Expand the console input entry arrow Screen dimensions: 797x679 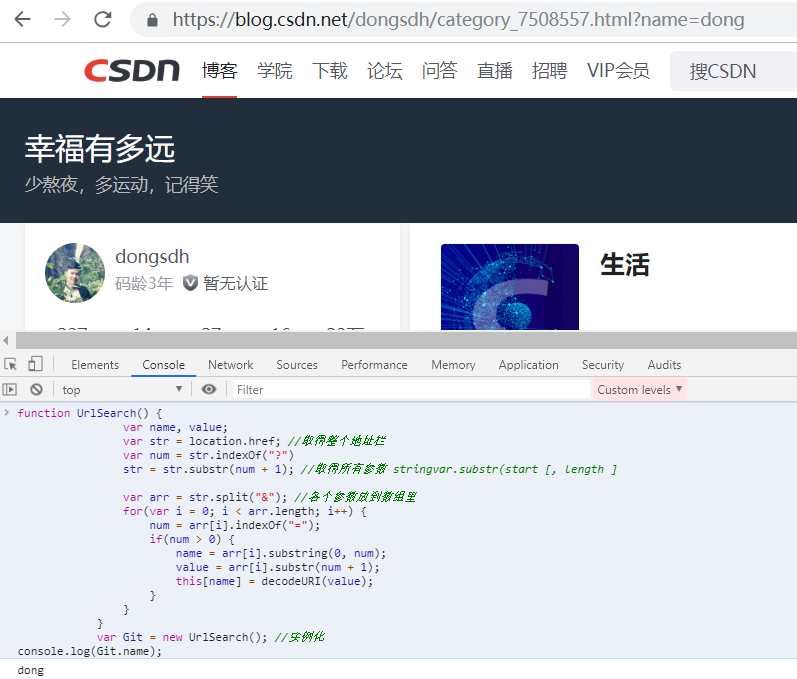(x=7, y=412)
